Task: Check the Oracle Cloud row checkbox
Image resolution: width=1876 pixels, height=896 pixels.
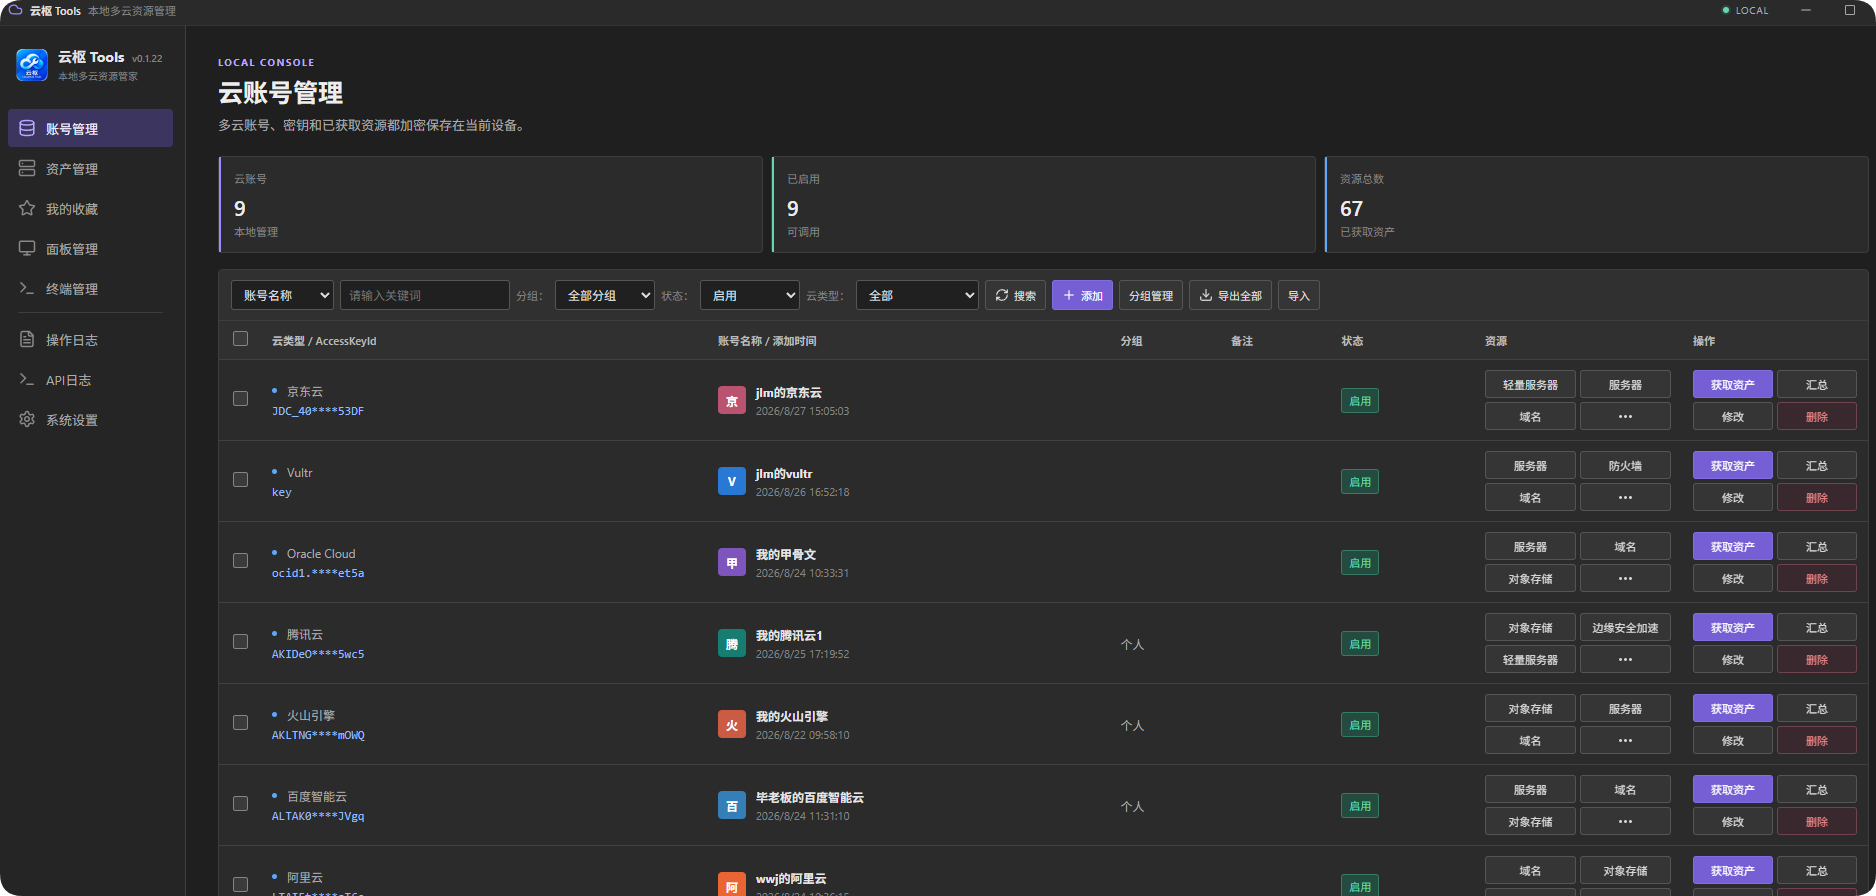Action: (x=240, y=560)
